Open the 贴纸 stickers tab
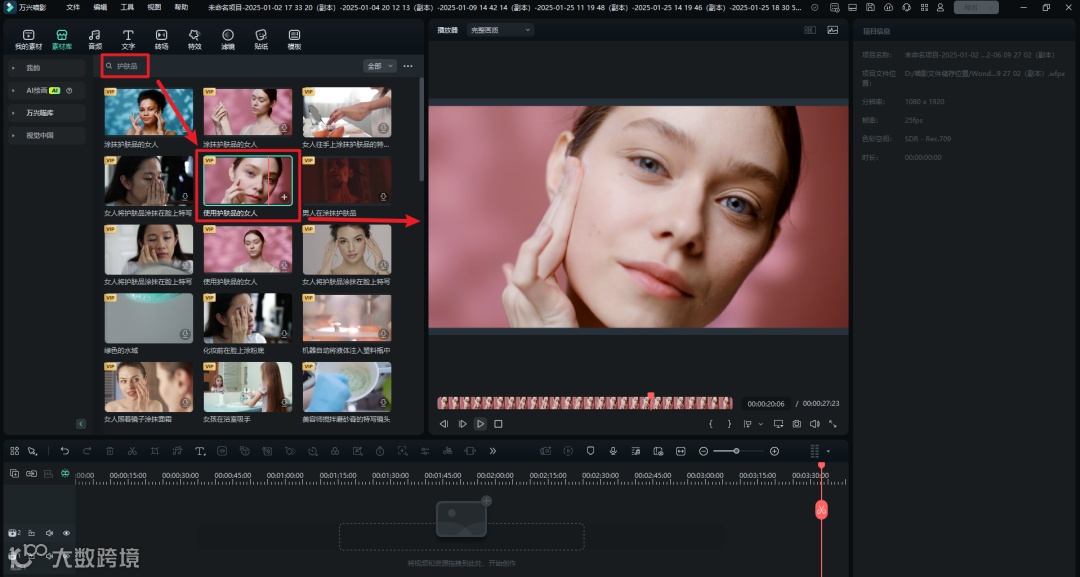Viewport: 1080px width, 577px height. 261,40
